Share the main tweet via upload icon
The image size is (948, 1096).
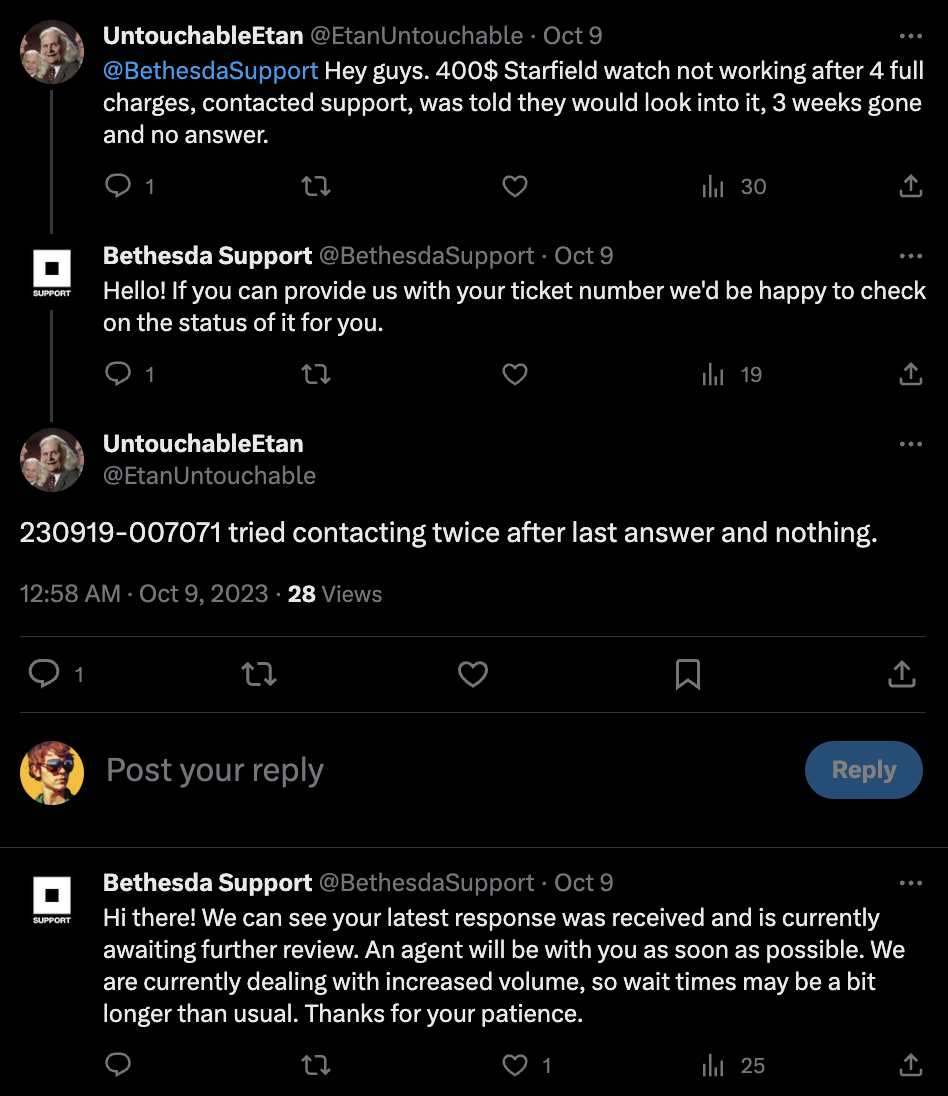(902, 675)
